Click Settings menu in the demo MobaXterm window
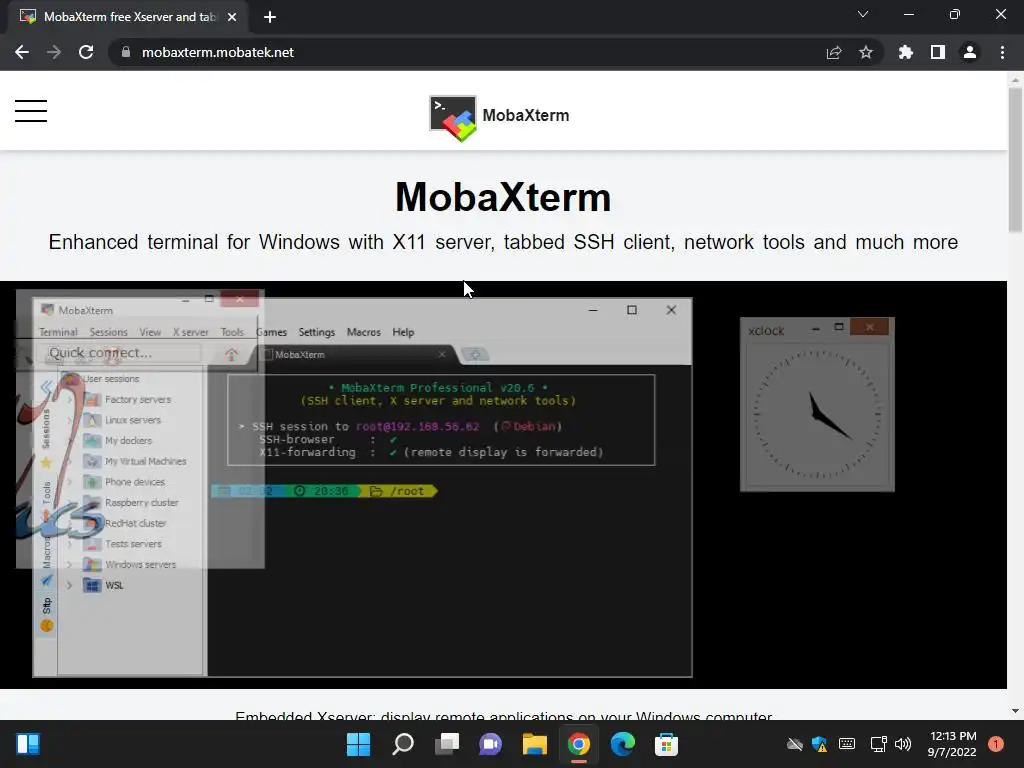The width and height of the screenshot is (1024, 768). (x=317, y=332)
